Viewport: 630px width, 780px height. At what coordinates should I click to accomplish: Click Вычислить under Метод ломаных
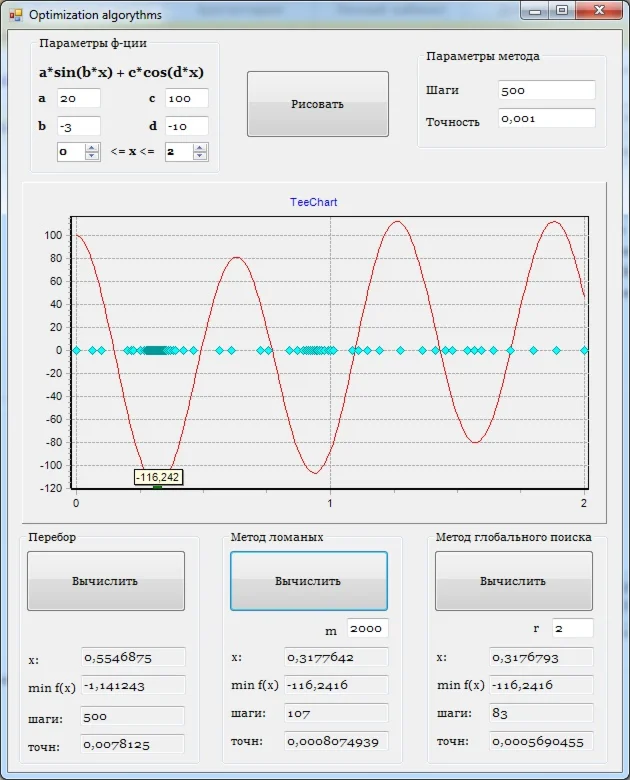(x=308, y=581)
